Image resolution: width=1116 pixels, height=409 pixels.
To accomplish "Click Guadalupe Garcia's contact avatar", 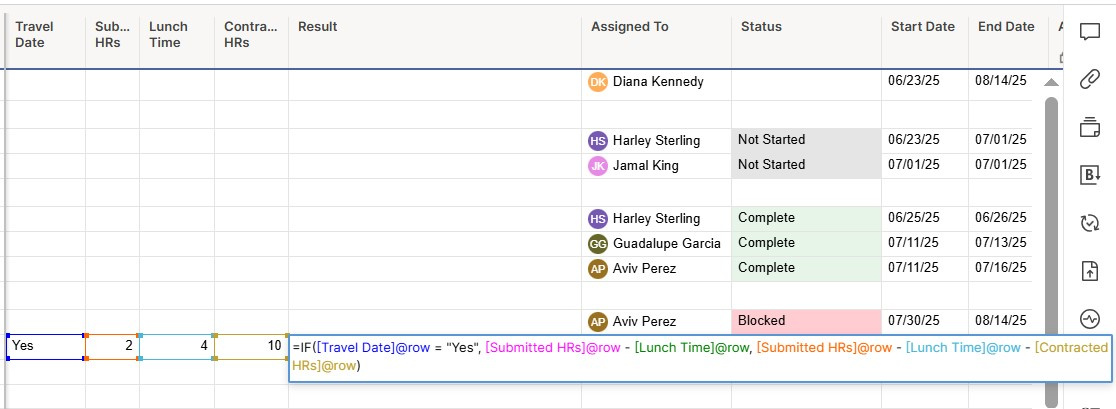I will tap(598, 244).
